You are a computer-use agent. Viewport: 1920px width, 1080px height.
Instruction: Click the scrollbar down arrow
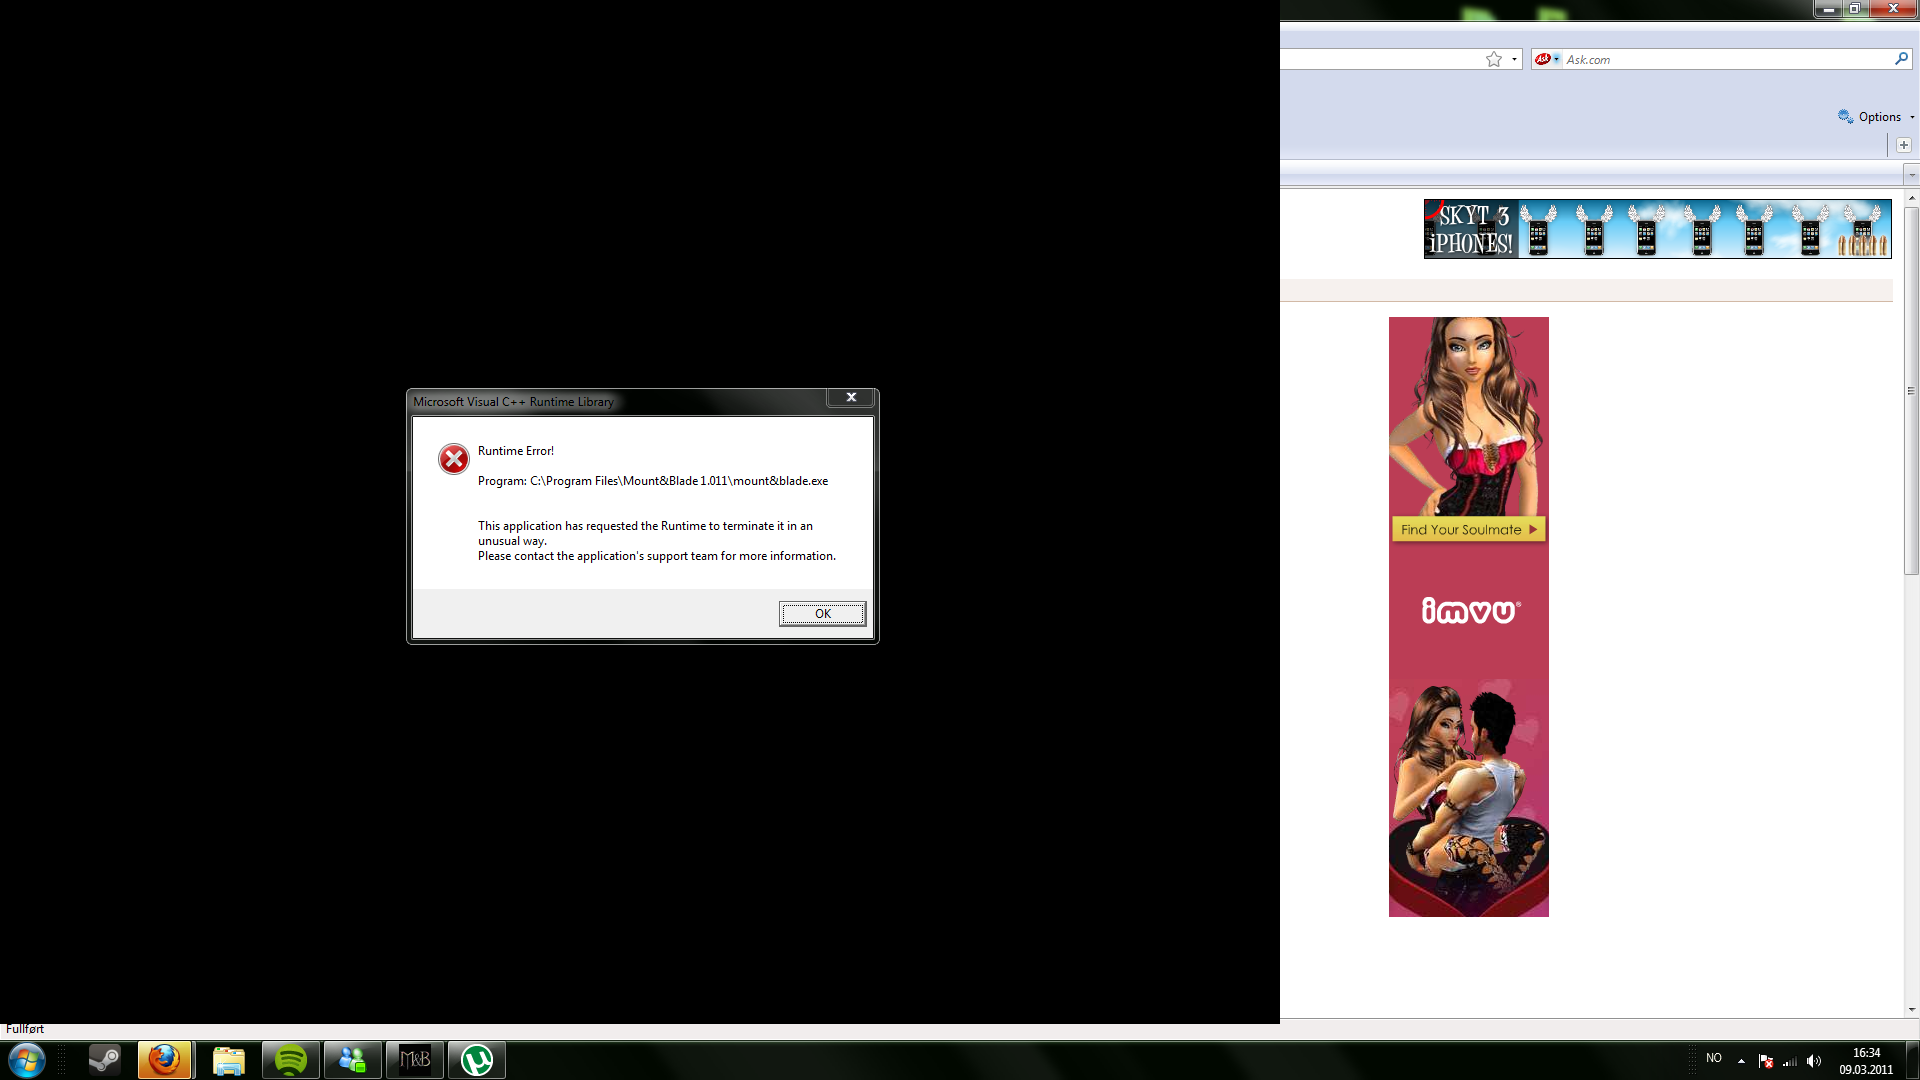coord(1911,1010)
